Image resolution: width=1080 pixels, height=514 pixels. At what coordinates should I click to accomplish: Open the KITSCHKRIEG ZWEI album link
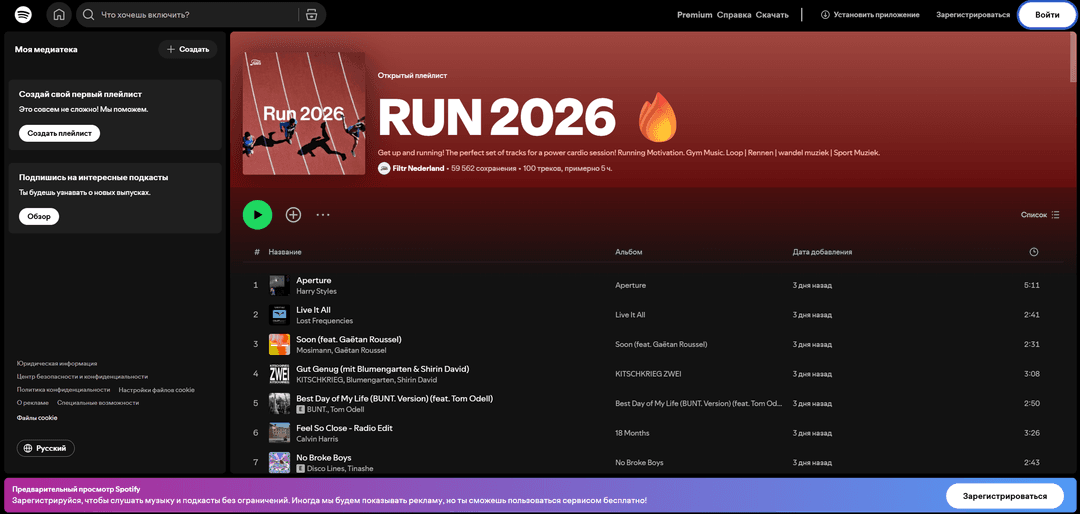point(649,374)
